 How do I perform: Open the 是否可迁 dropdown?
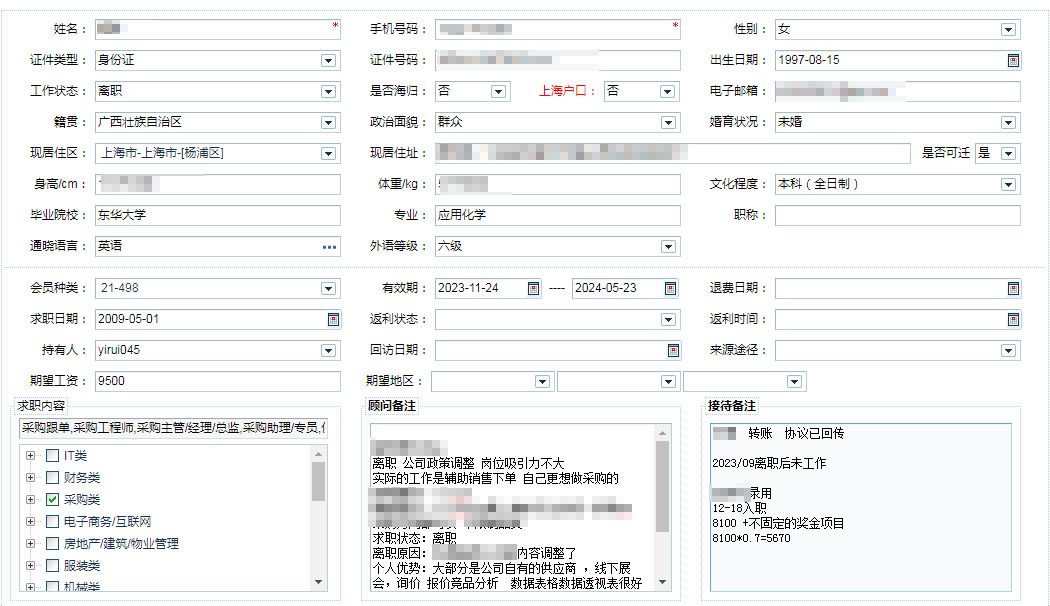pos(1008,153)
